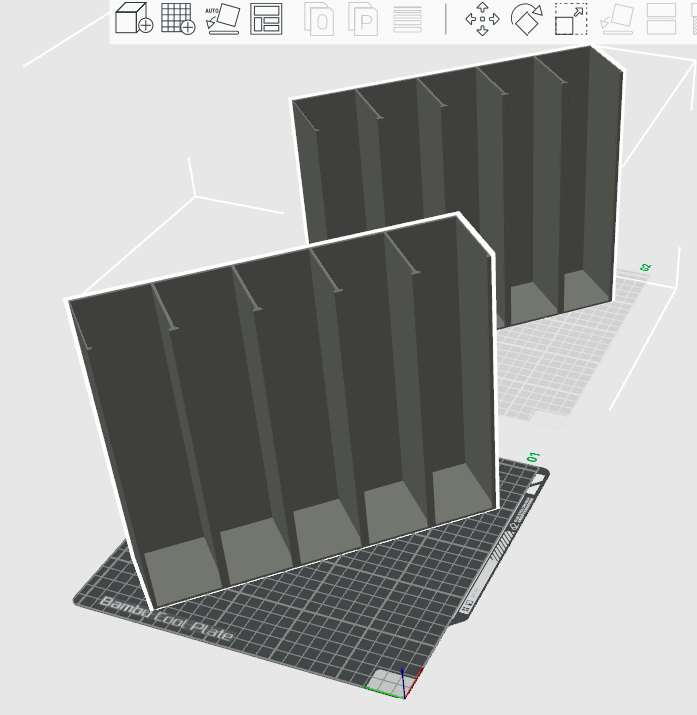Choose the Lay on face tool
The image size is (697, 715).
[616, 19]
